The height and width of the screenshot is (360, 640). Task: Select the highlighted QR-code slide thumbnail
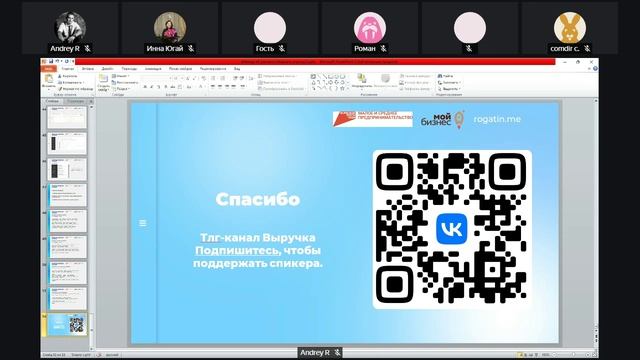pos(67,324)
